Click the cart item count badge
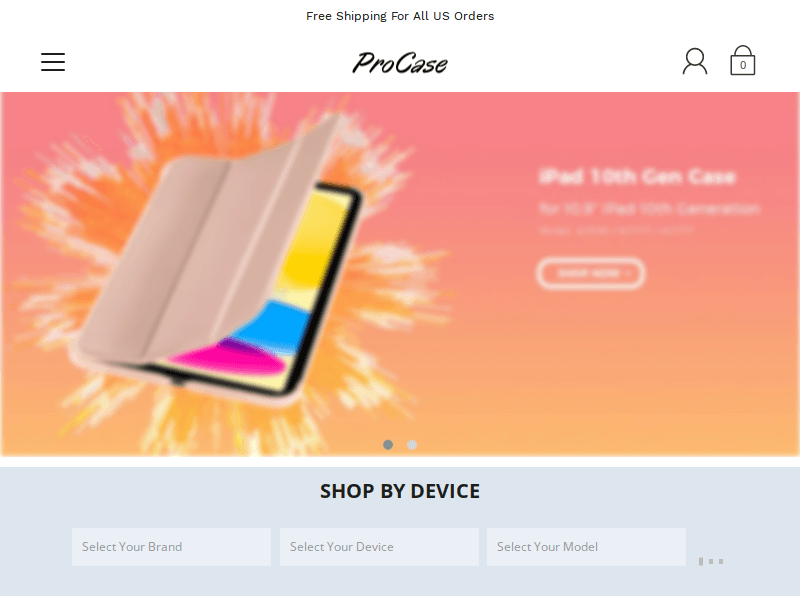The width and height of the screenshot is (800, 600). tap(743, 65)
